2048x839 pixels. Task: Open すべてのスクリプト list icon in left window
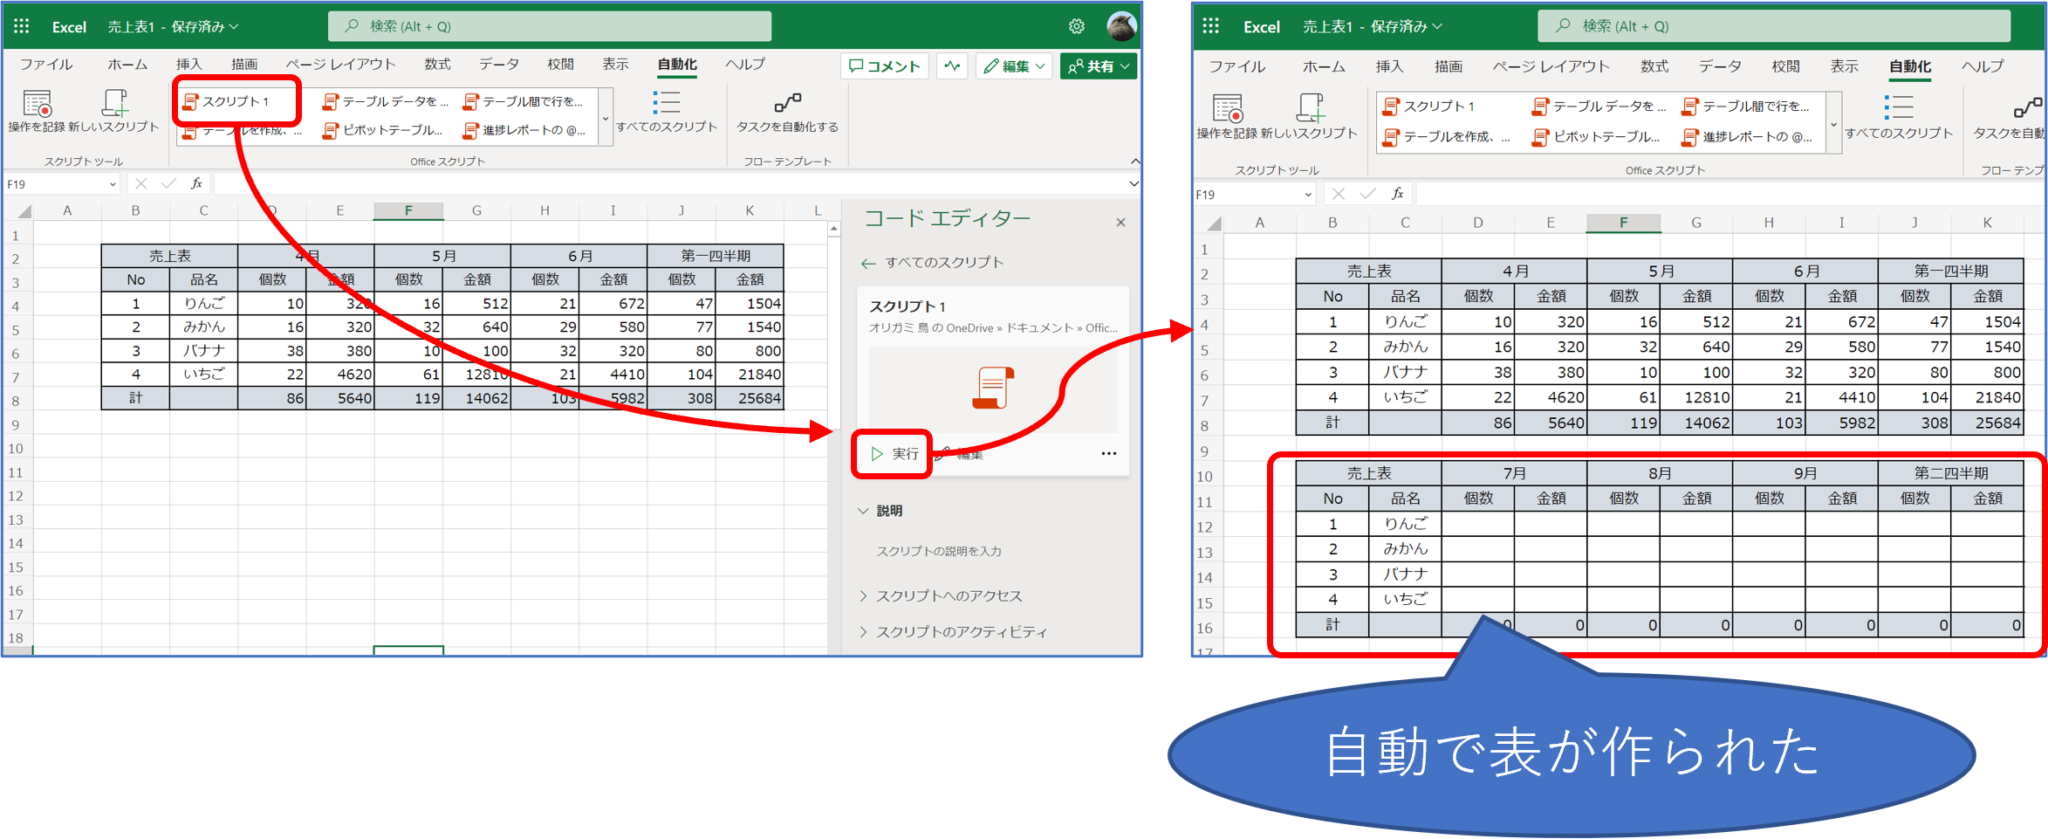[666, 104]
